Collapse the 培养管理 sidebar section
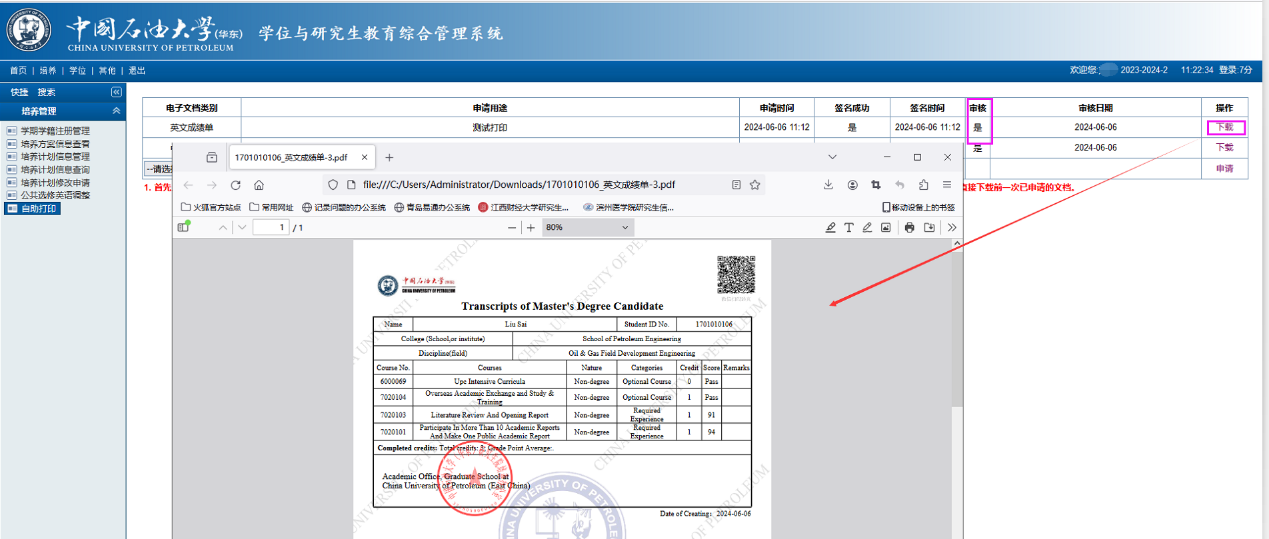The width and height of the screenshot is (1269, 539). pyautogui.click(x=116, y=111)
